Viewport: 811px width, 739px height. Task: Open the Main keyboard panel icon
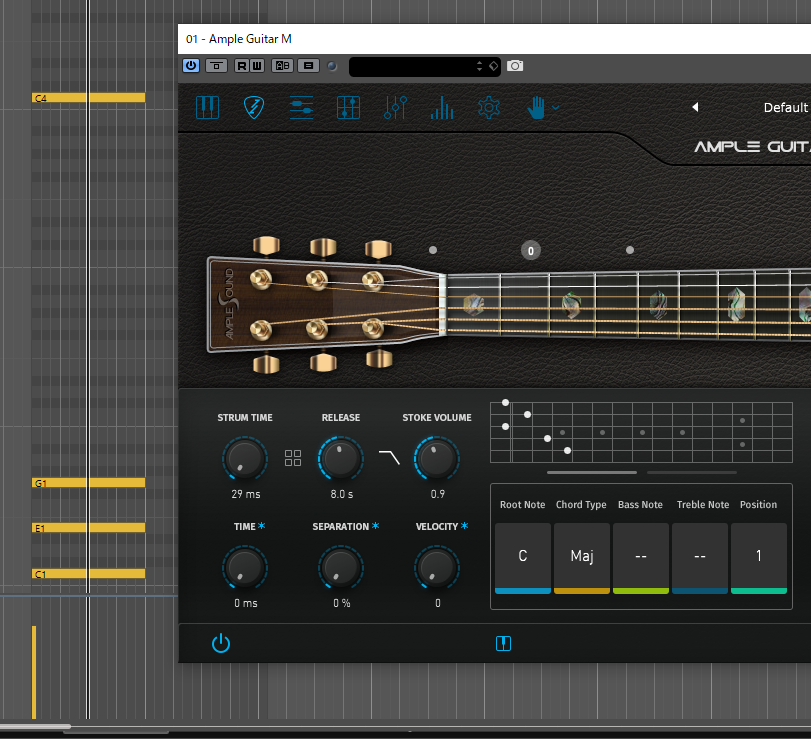point(207,108)
